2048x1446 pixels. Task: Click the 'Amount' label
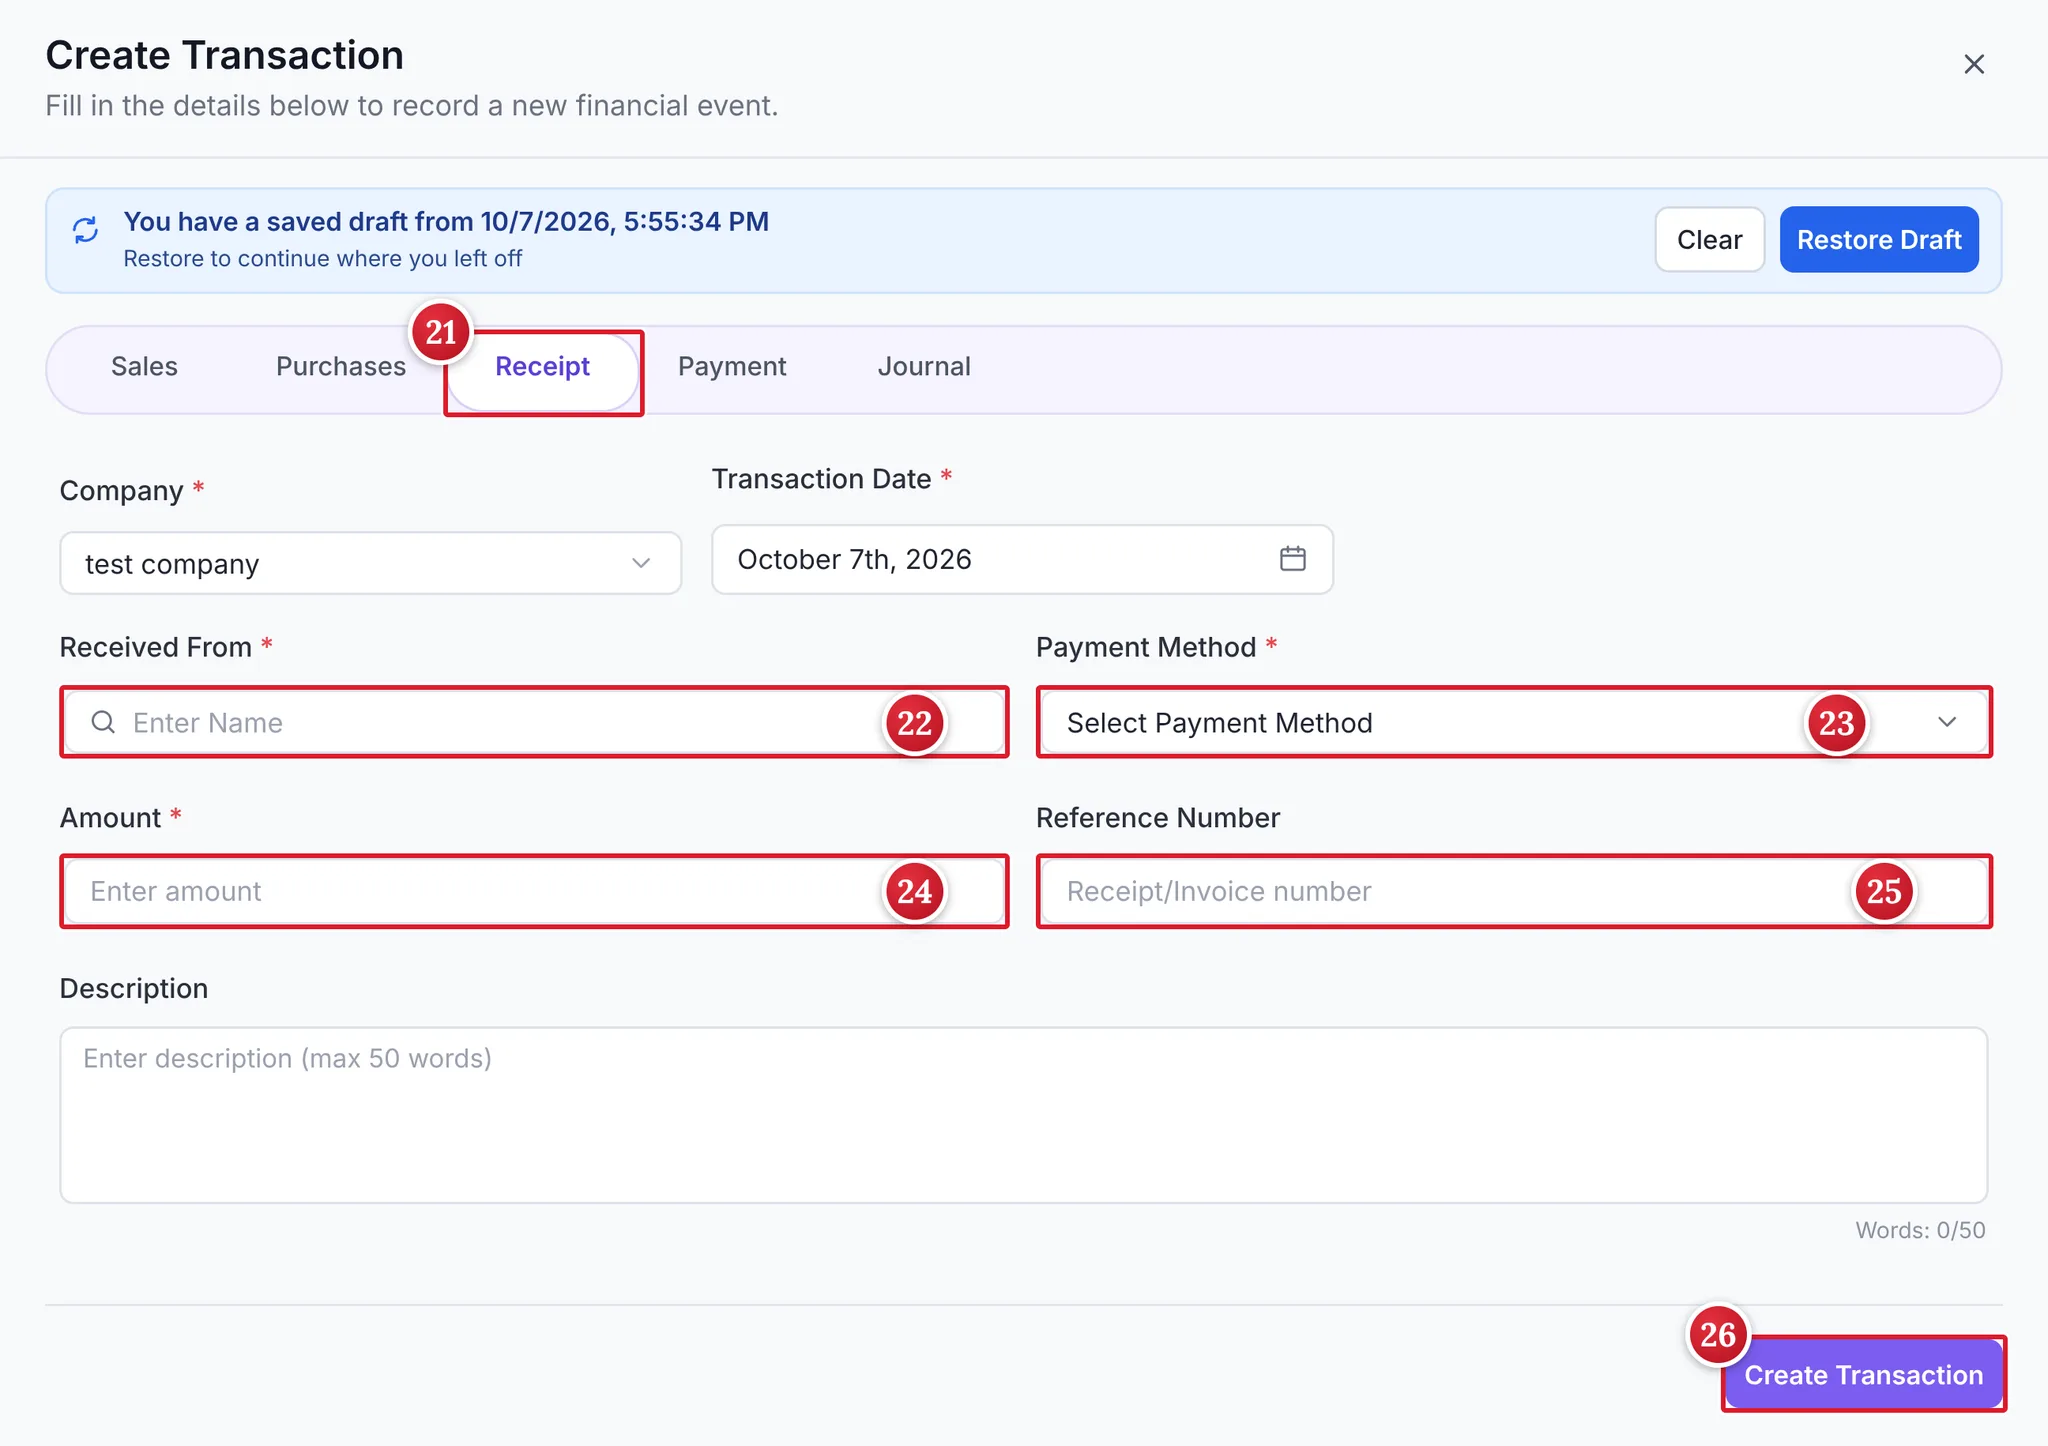point(110,818)
